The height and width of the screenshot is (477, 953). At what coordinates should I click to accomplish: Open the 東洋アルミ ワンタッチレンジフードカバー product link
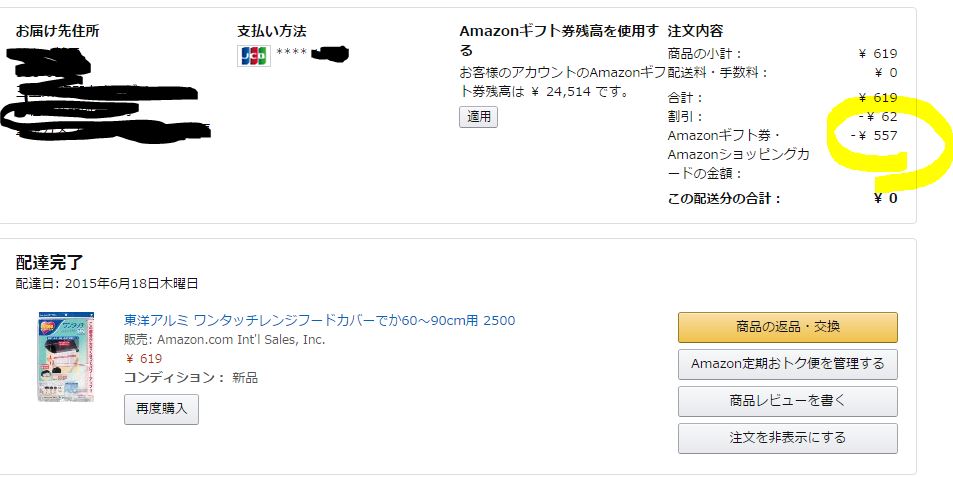(x=320, y=320)
